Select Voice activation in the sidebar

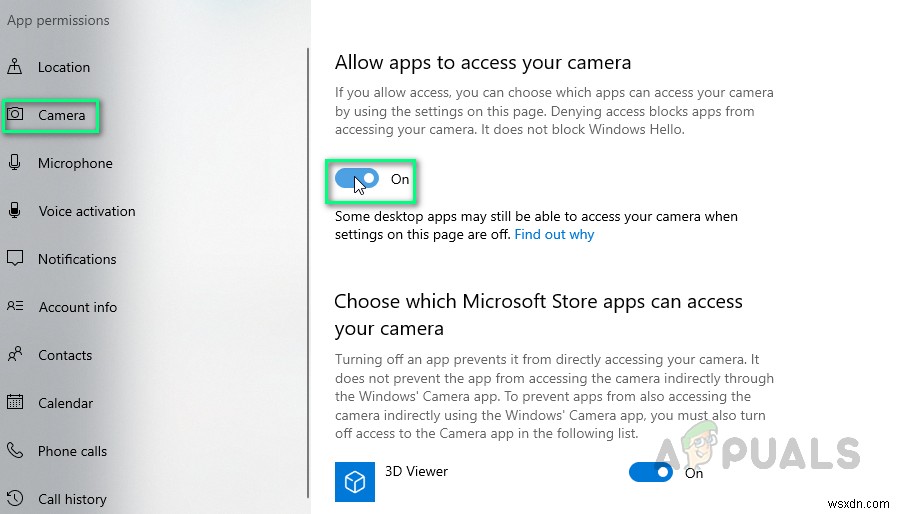(86, 211)
